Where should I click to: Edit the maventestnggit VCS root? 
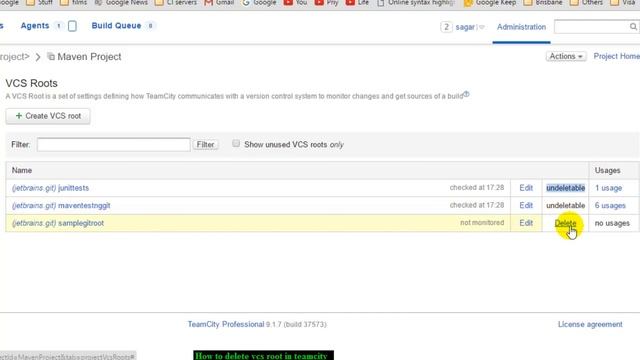coord(526,205)
